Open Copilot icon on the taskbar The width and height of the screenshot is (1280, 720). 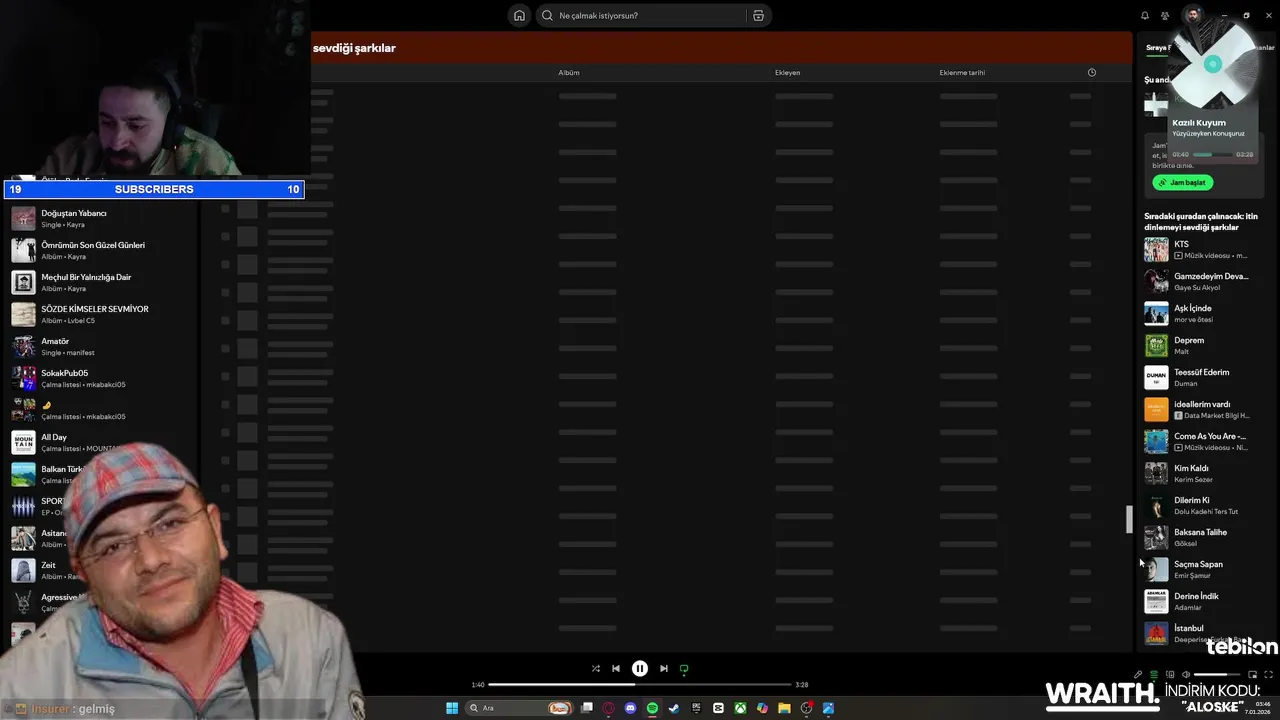click(762, 708)
